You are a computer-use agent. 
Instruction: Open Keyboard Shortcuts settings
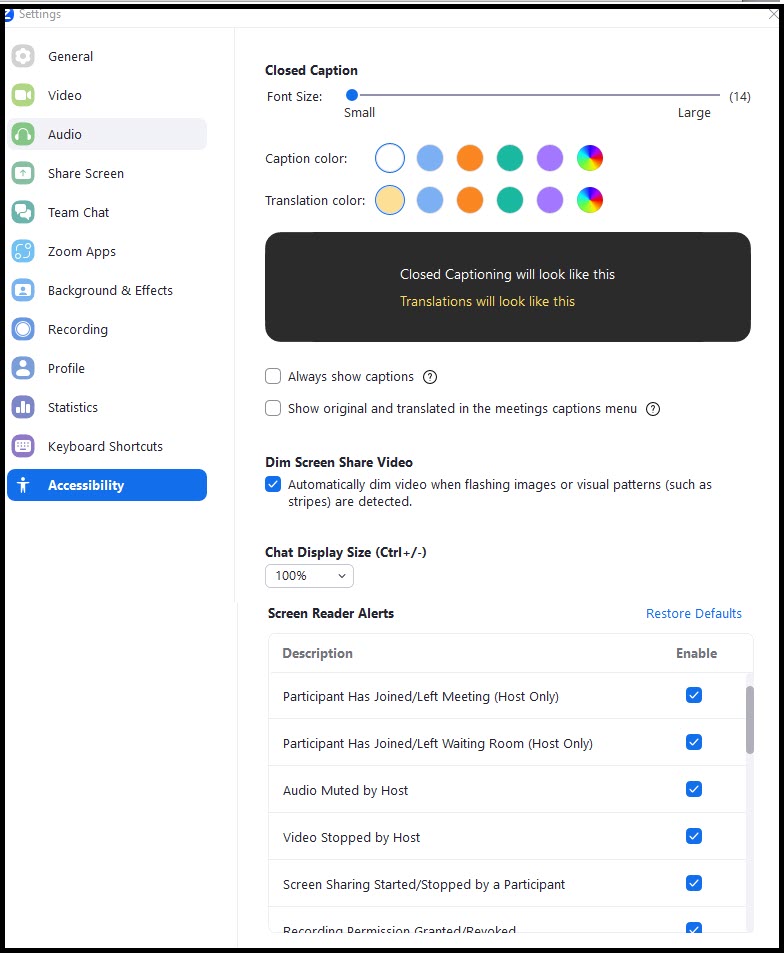107,446
